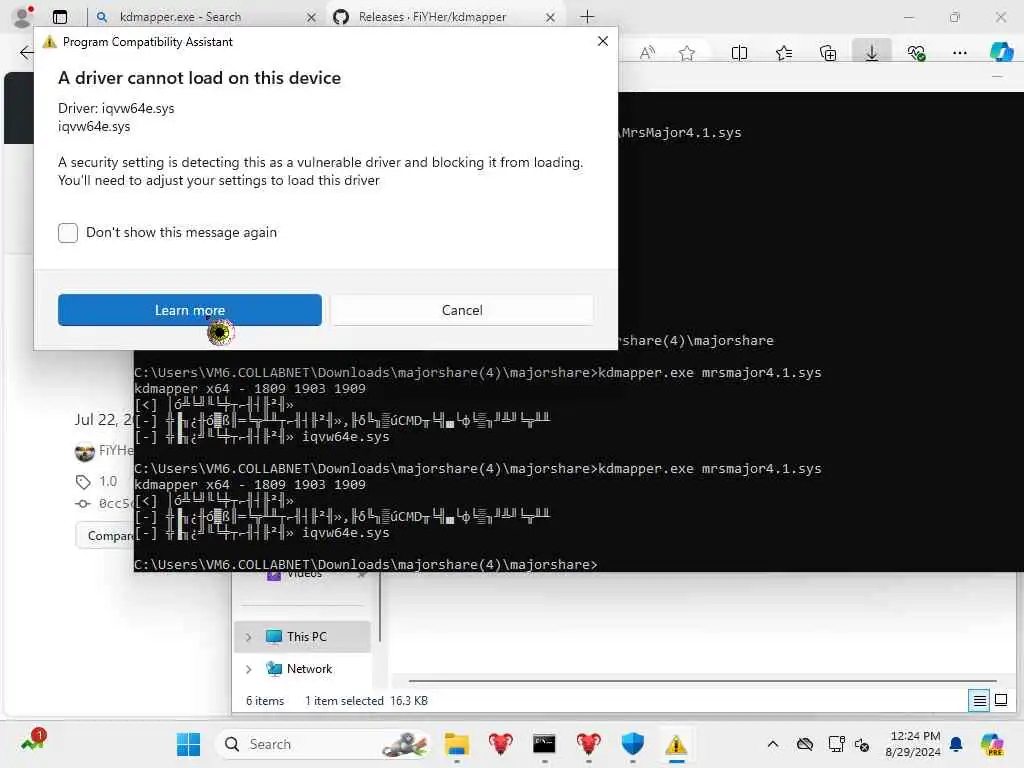Viewport: 1024px width, 768px height.
Task: Open the tab actions menu icon
Action: (60, 17)
